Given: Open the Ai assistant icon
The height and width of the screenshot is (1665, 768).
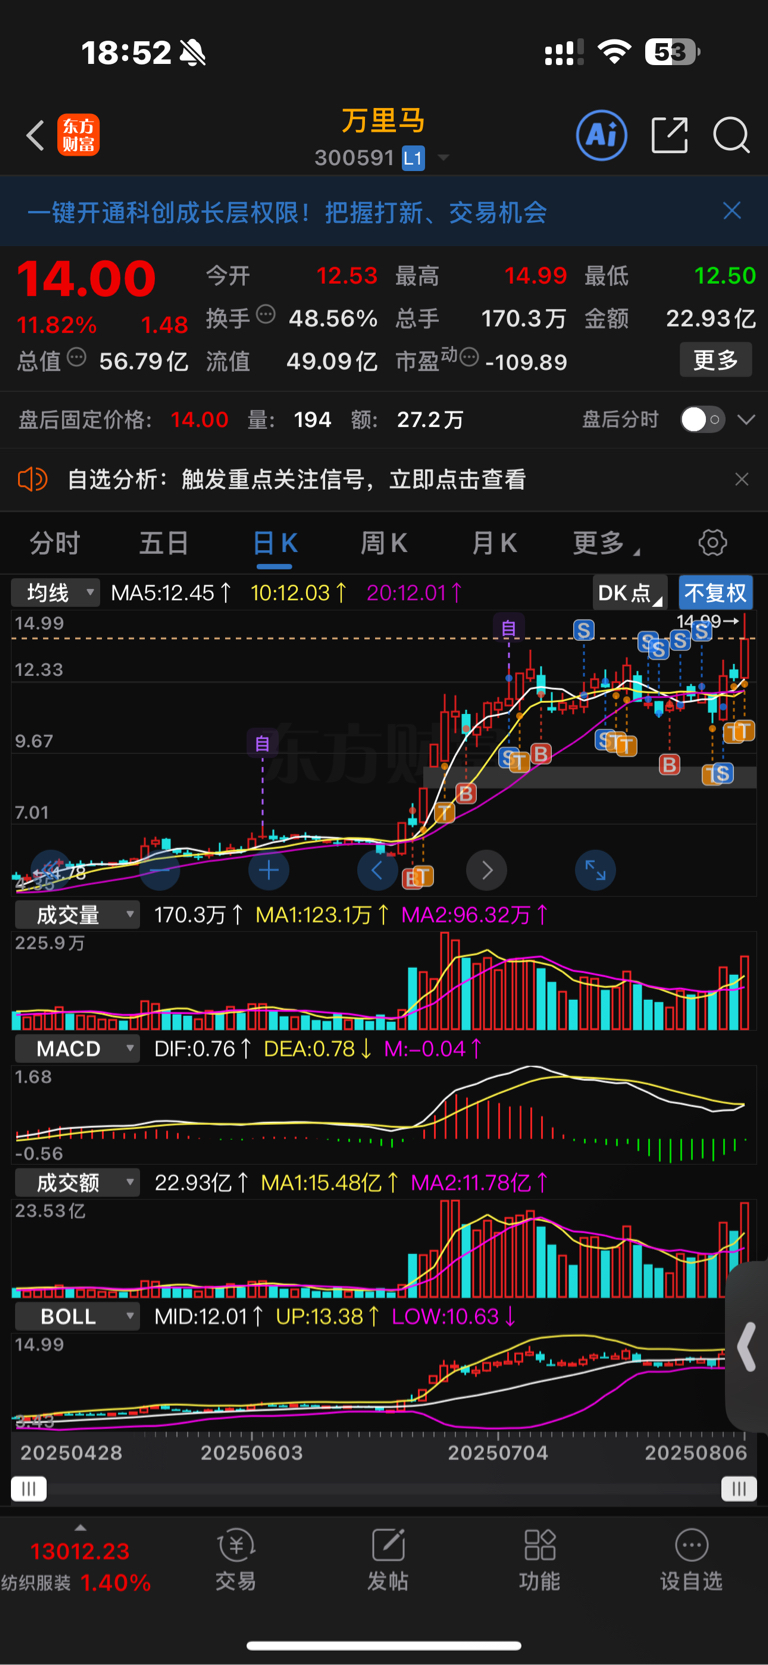Looking at the screenshot, I should point(602,135).
